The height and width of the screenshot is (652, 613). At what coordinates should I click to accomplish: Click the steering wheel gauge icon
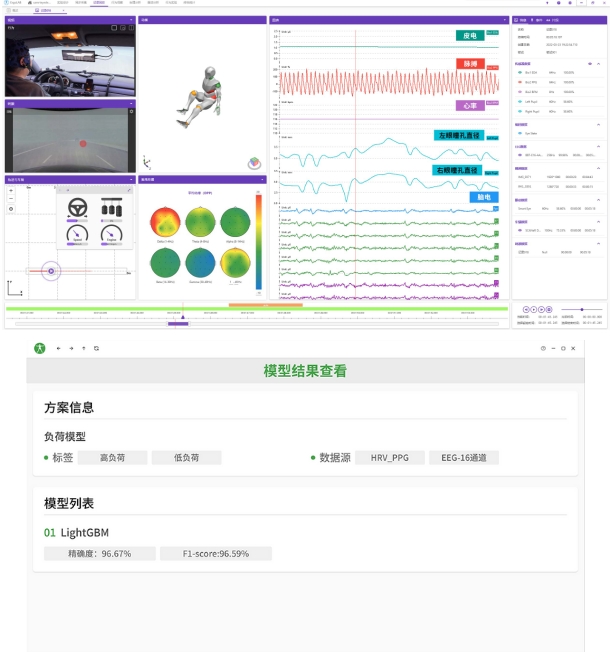tap(78, 208)
